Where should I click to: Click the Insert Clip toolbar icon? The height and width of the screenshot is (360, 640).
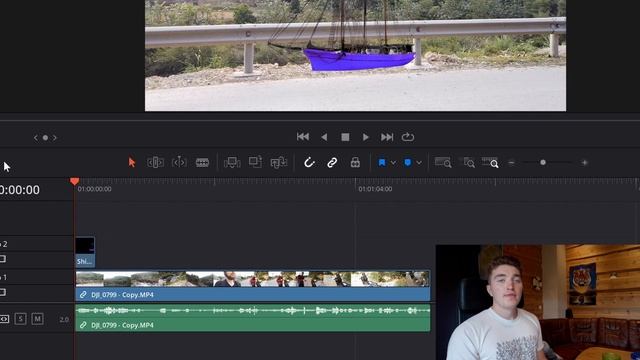coord(232,162)
